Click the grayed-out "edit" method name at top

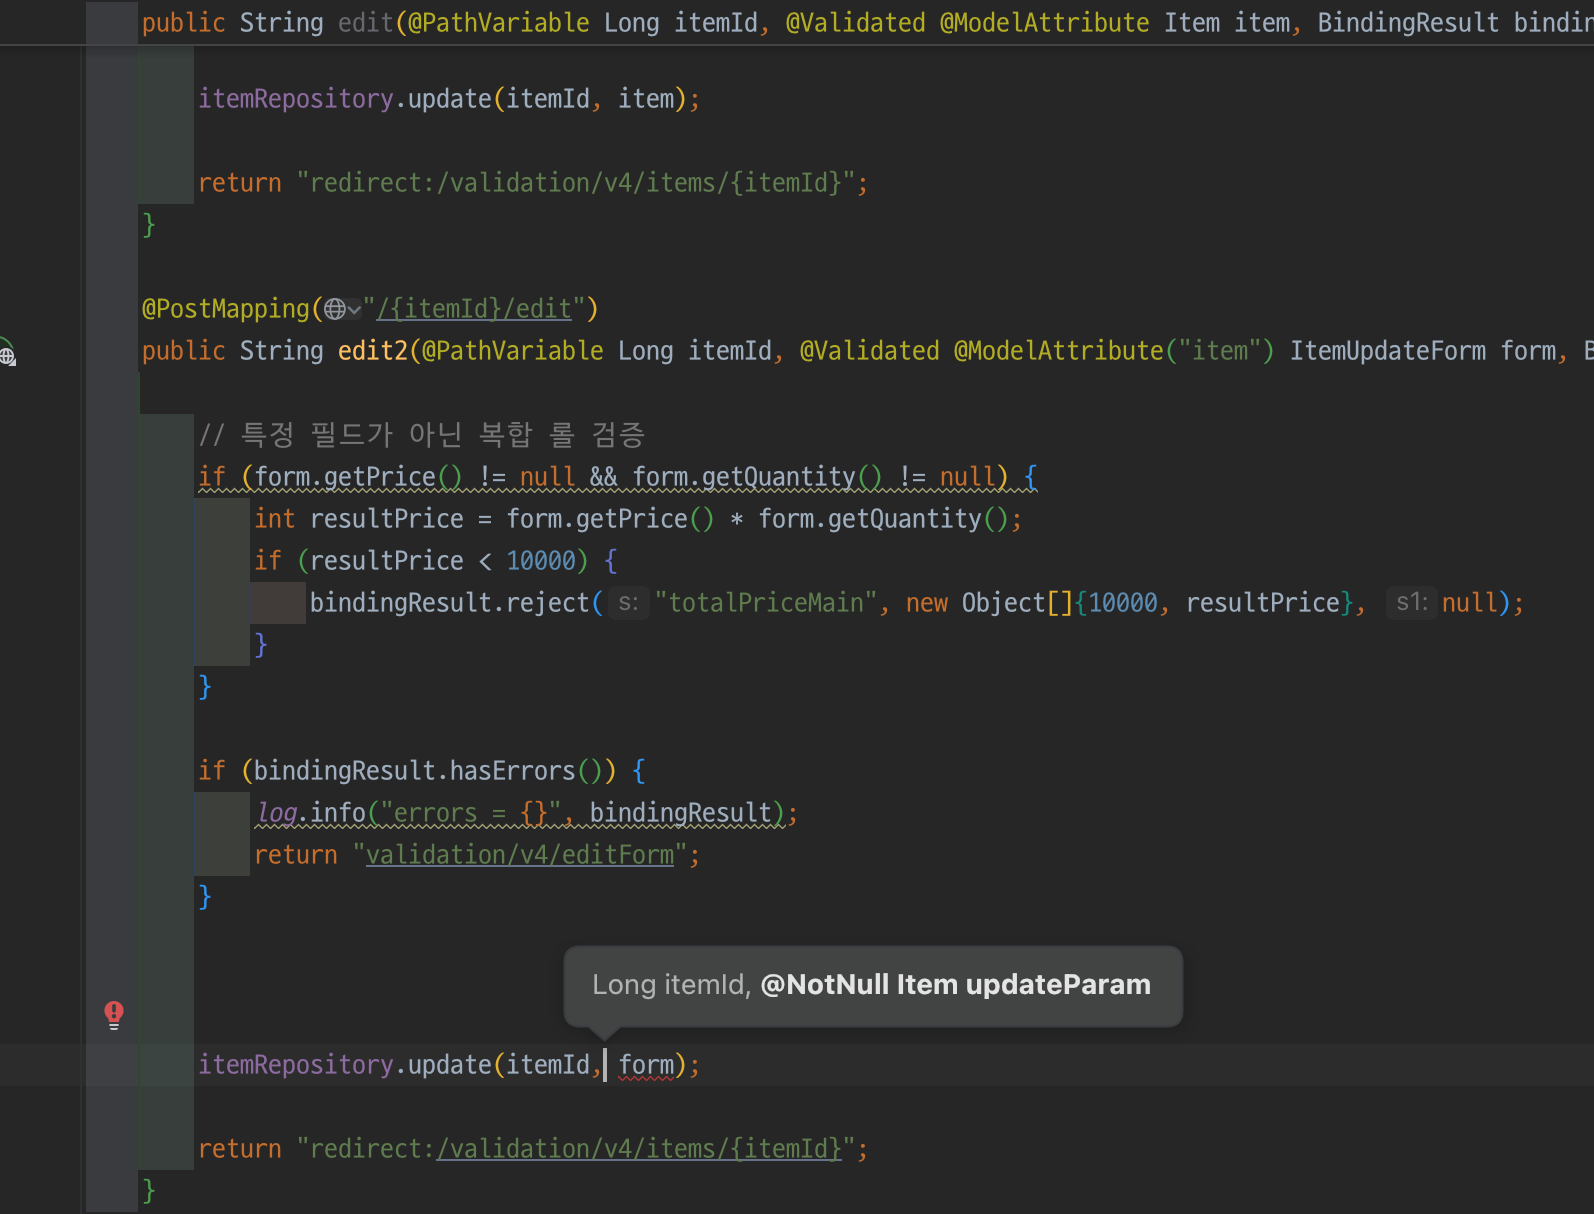tap(365, 23)
